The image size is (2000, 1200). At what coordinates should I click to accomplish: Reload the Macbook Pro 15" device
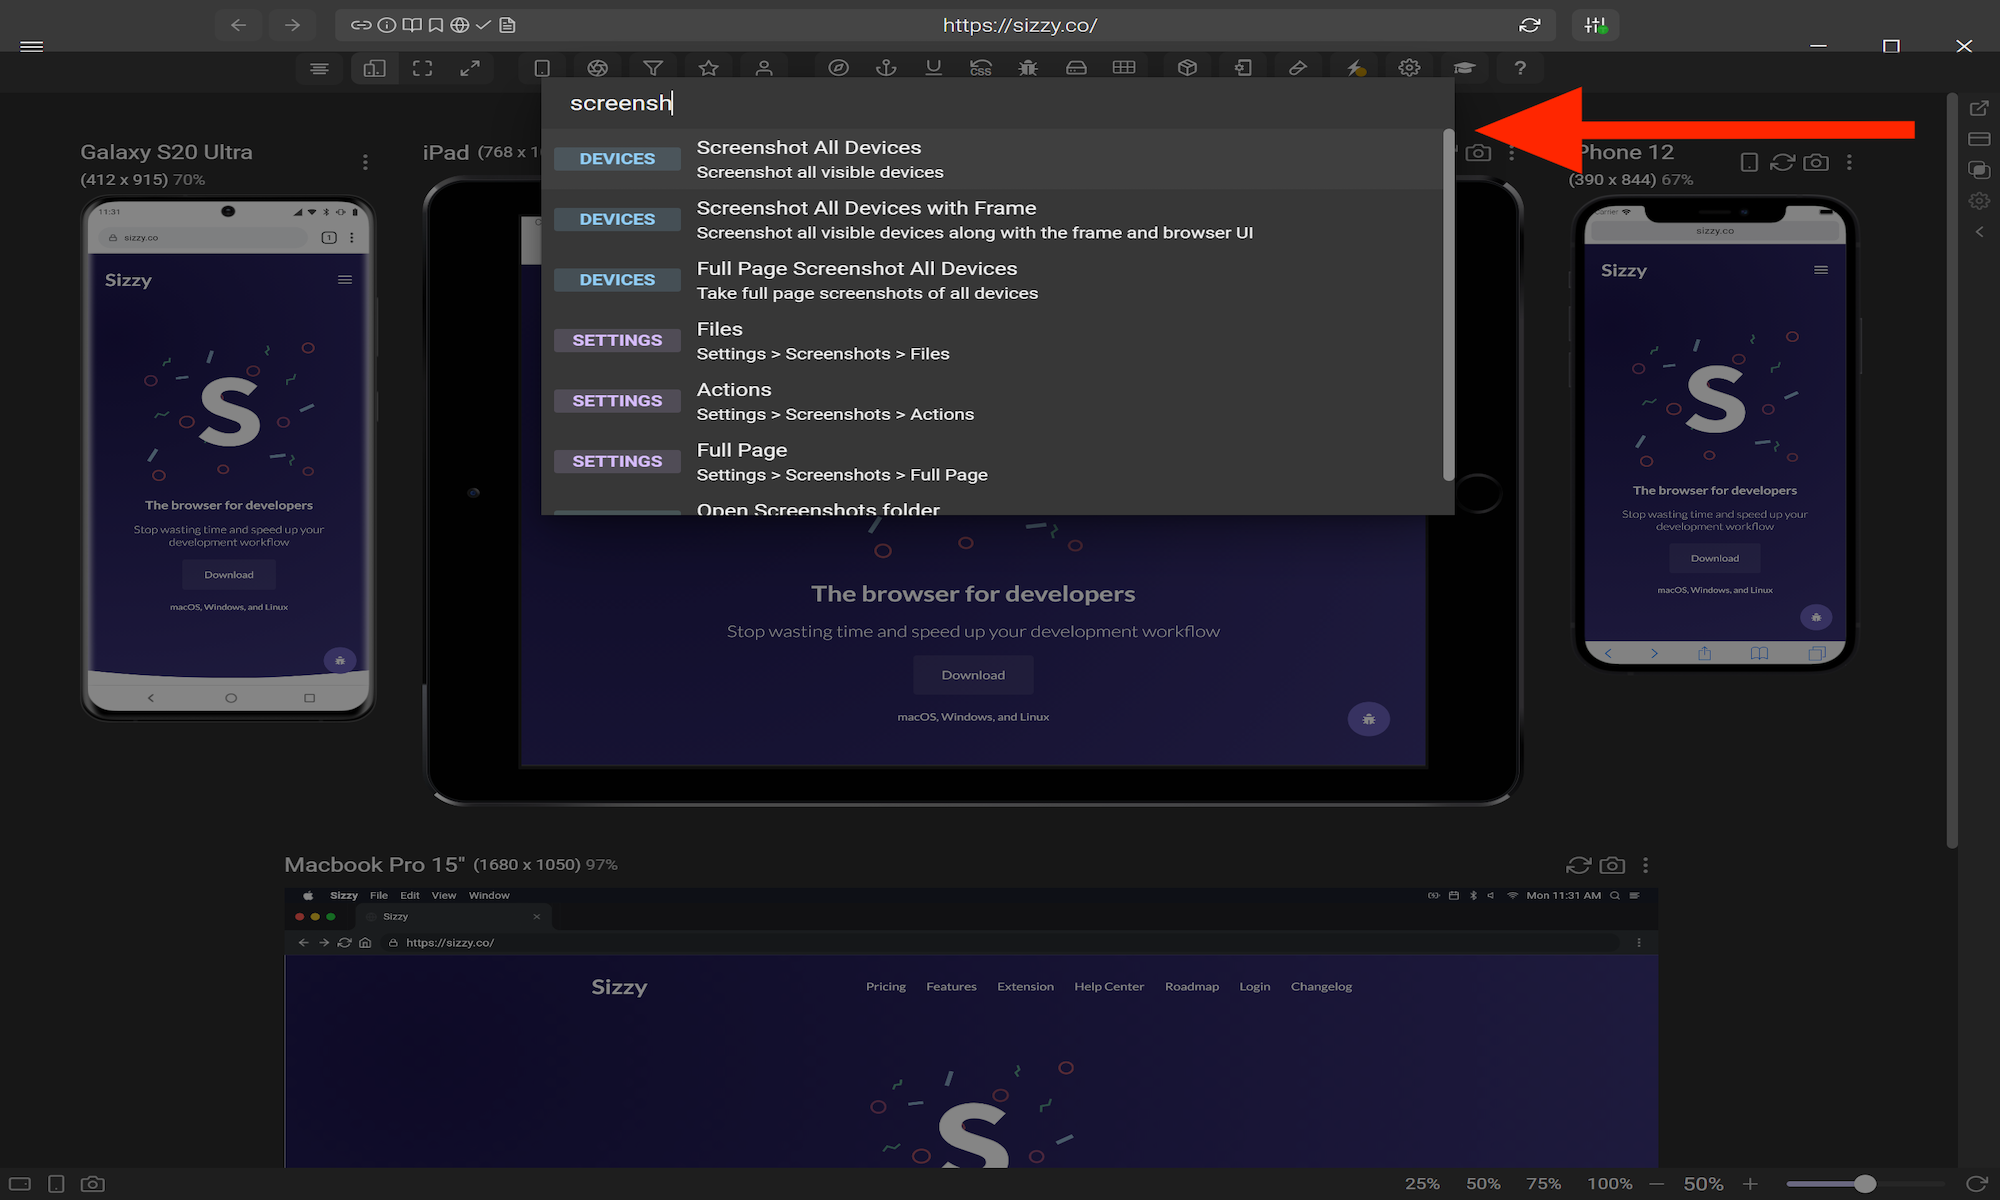1578,865
